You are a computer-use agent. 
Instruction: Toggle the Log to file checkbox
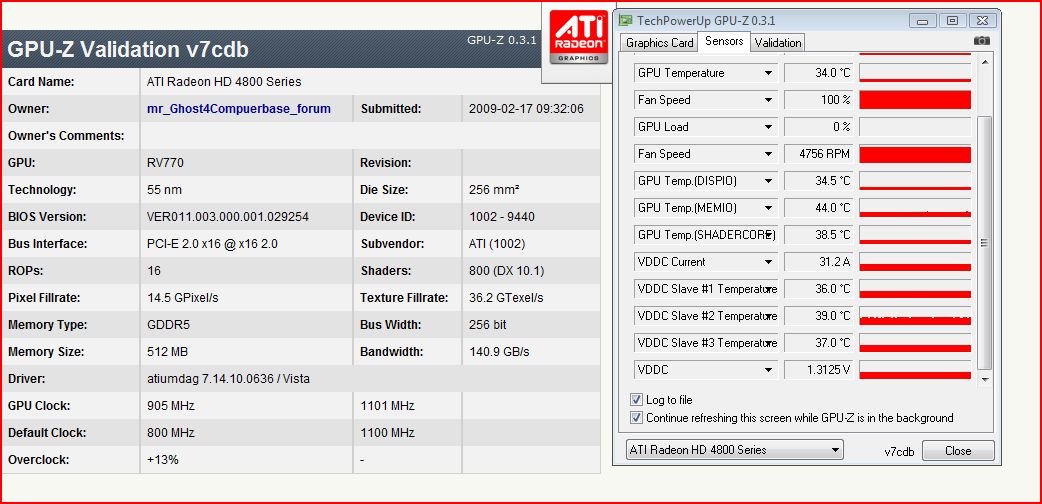coord(636,400)
